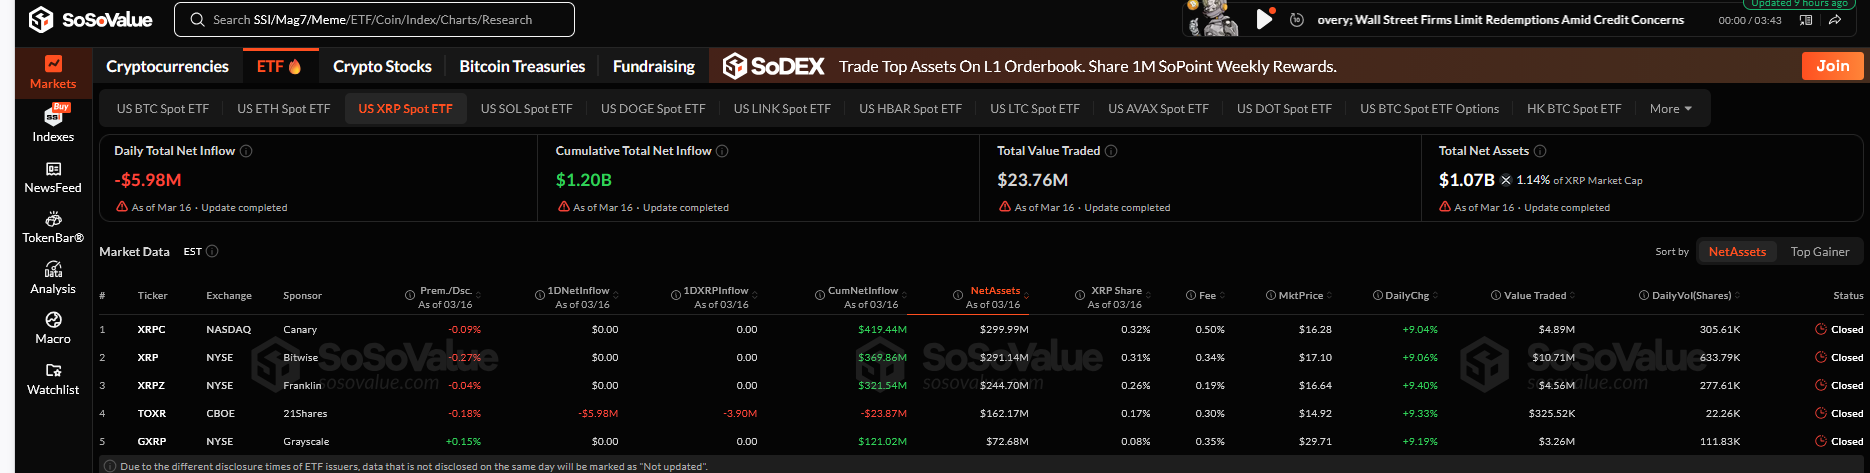Click the Value Traded column info icon

click(x=1496, y=296)
